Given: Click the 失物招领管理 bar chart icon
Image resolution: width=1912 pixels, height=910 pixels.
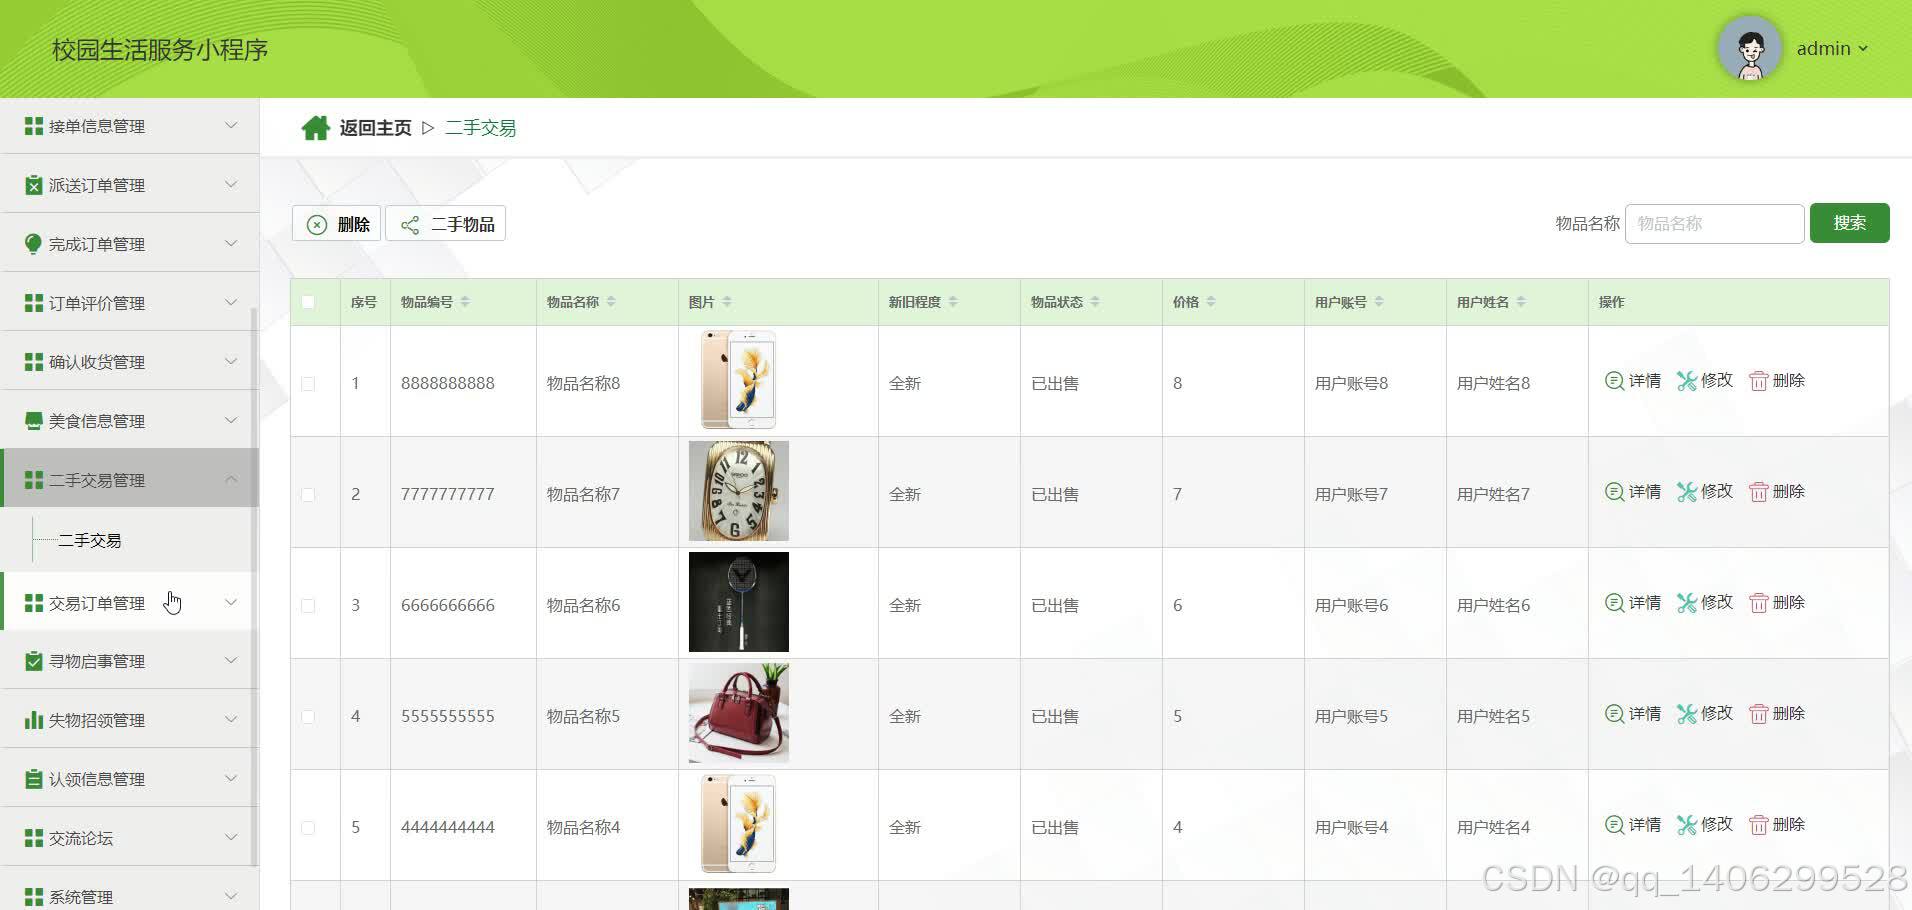Looking at the screenshot, I should [34, 720].
